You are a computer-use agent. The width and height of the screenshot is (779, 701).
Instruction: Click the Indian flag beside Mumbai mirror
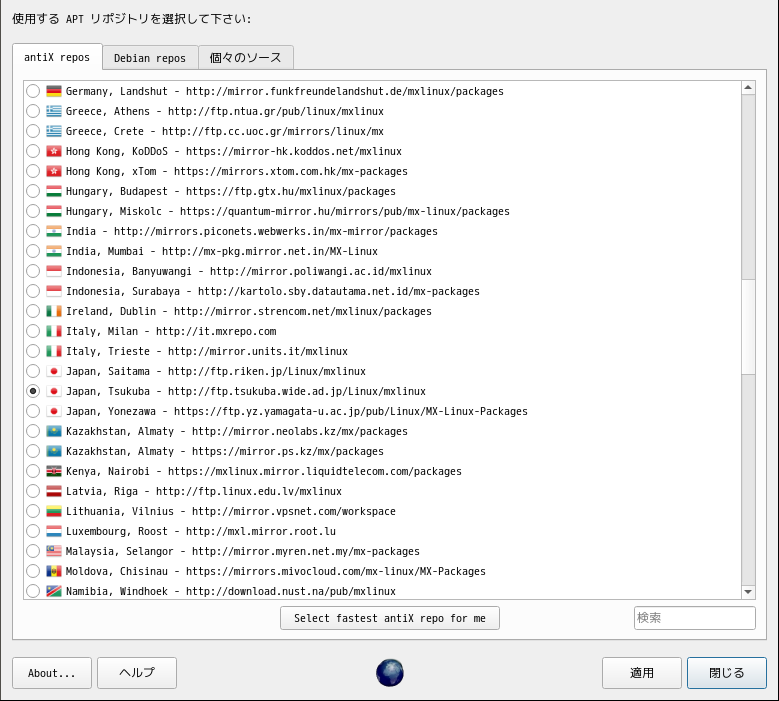[54, 251]
